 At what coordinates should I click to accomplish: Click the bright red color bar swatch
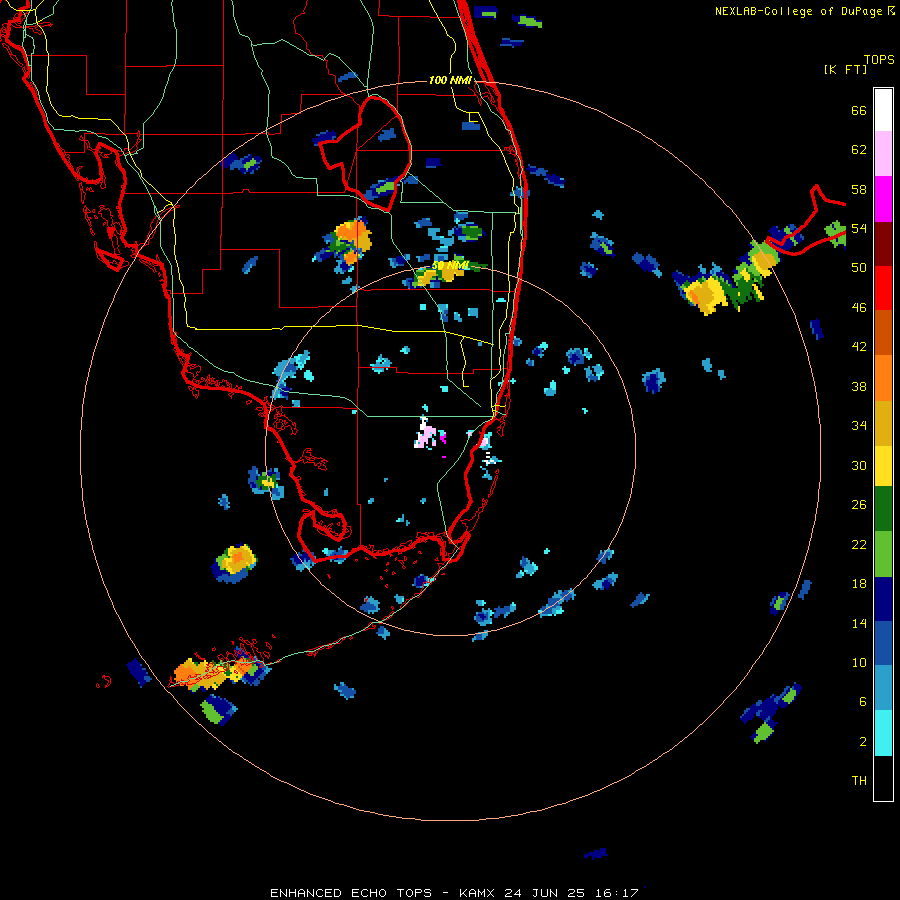[x=883, y=288]
